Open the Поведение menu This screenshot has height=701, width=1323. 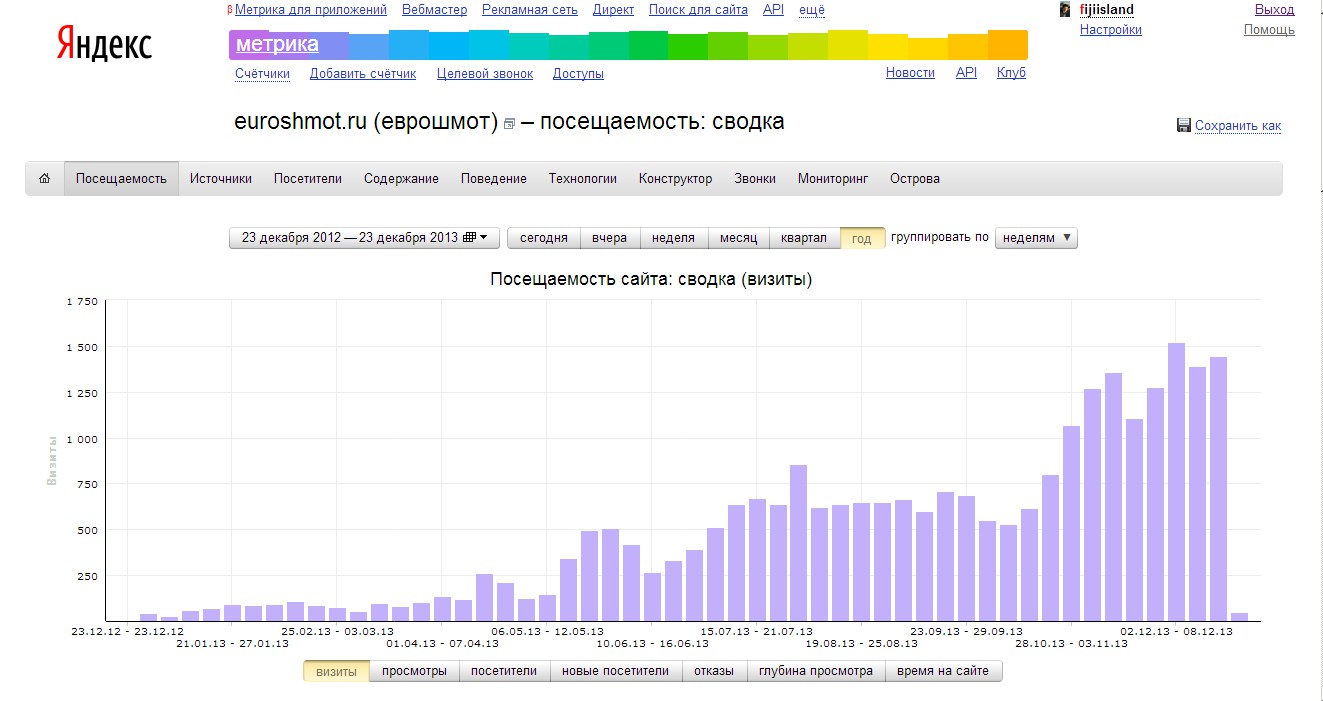click(x=494, y=179)
